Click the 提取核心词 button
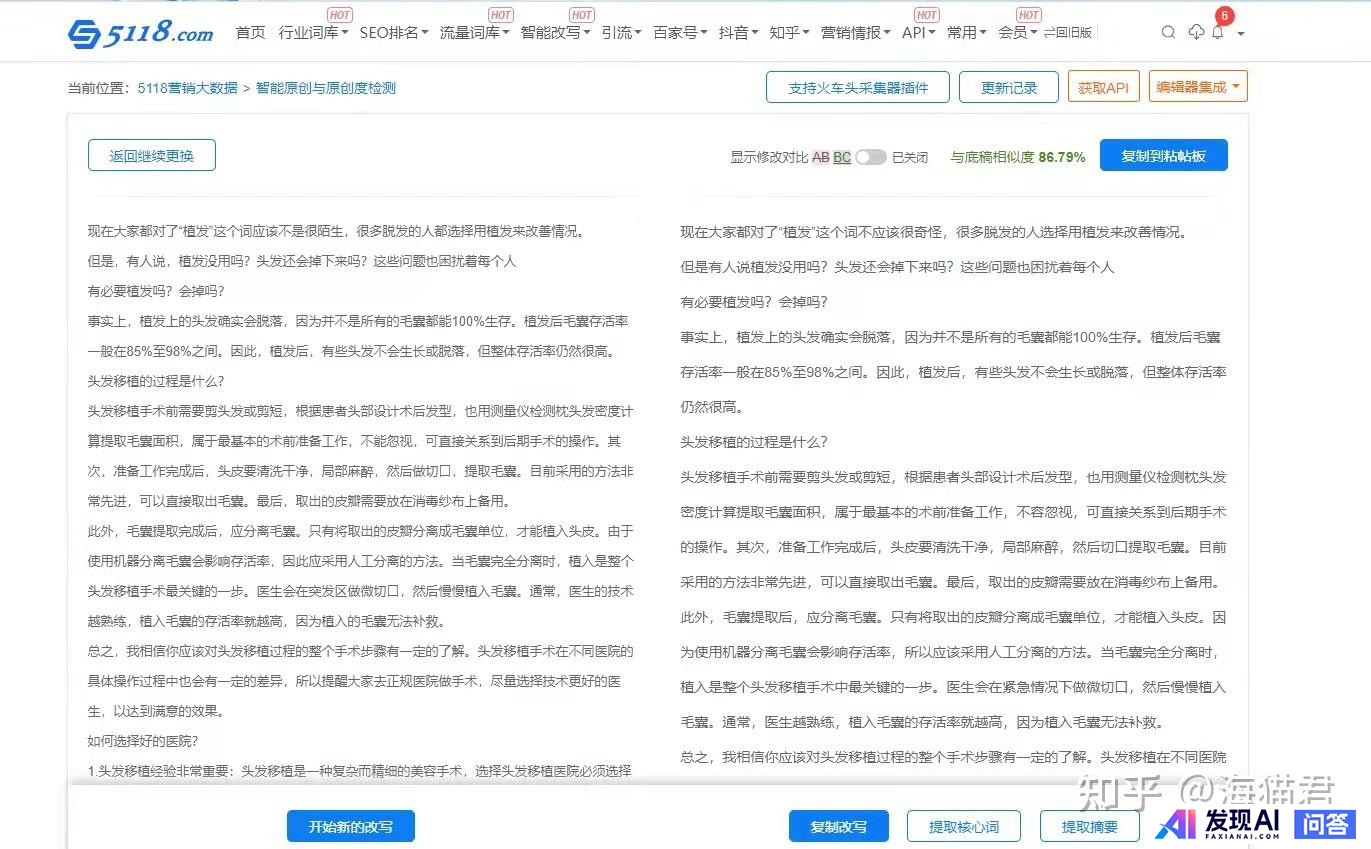The height and width of the screenshot is (849, 1371). [x=963, y=827]
